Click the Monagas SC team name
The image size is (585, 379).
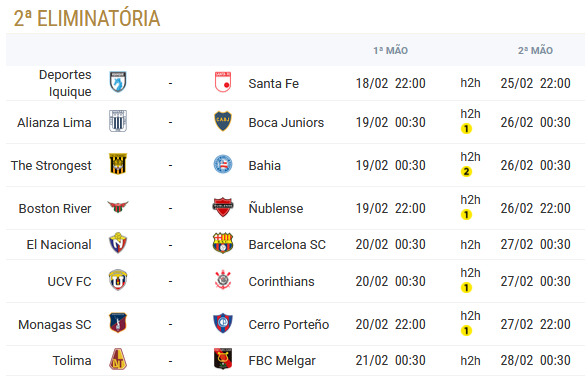coord(54,325)
